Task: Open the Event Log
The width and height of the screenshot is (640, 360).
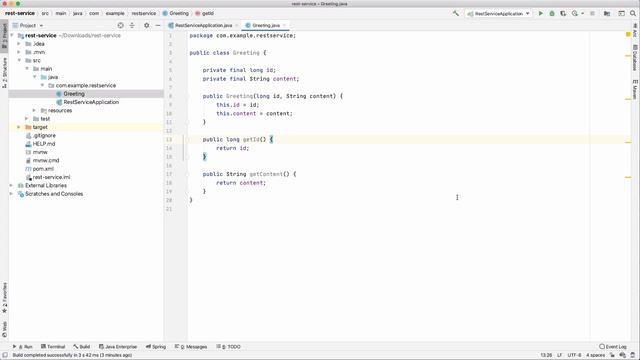Action: [613, 347]
